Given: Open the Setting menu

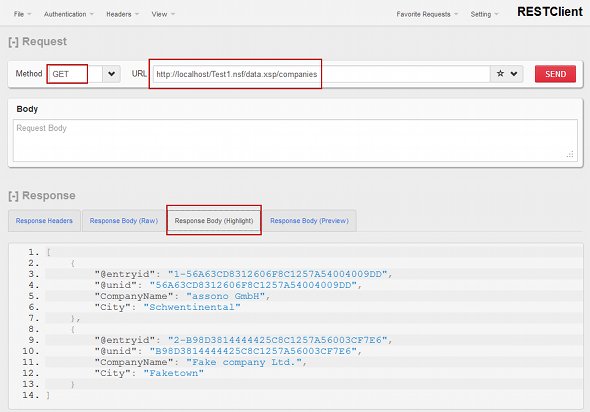Looking at the screenshot, I should (x=484, y=14).
